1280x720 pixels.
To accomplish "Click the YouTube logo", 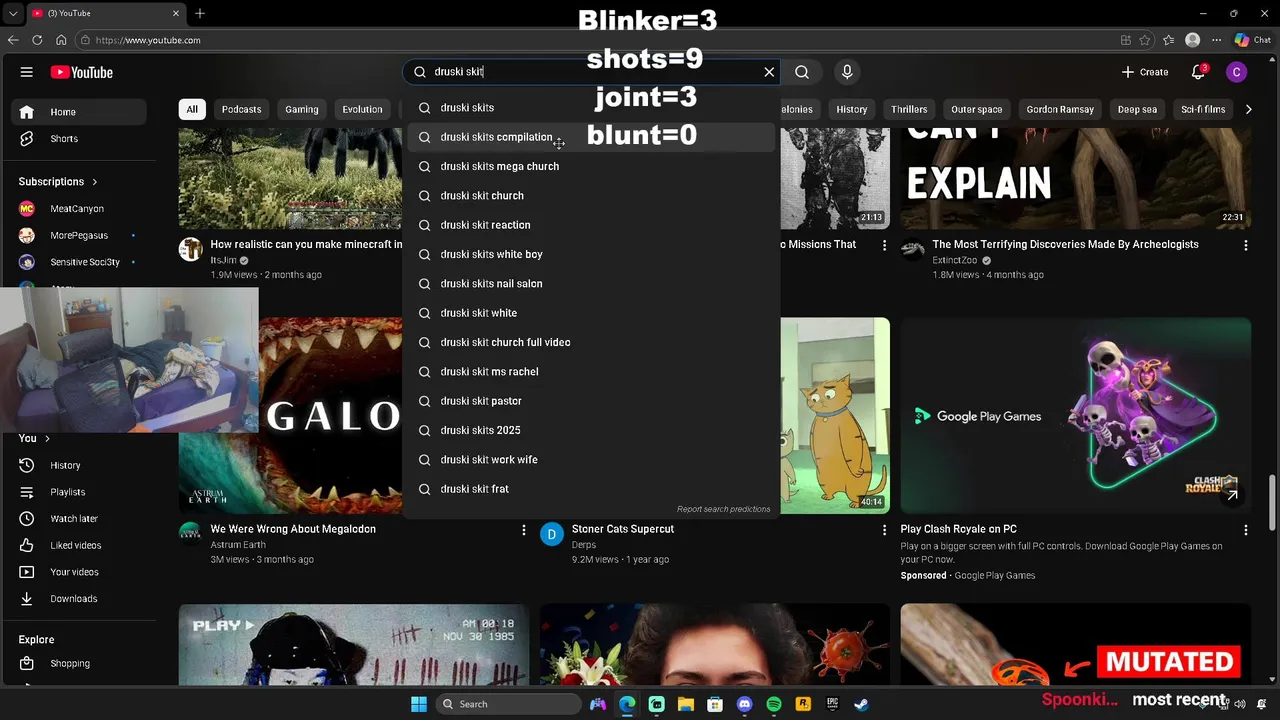I will pyautogui.click(x=82, y=72).
